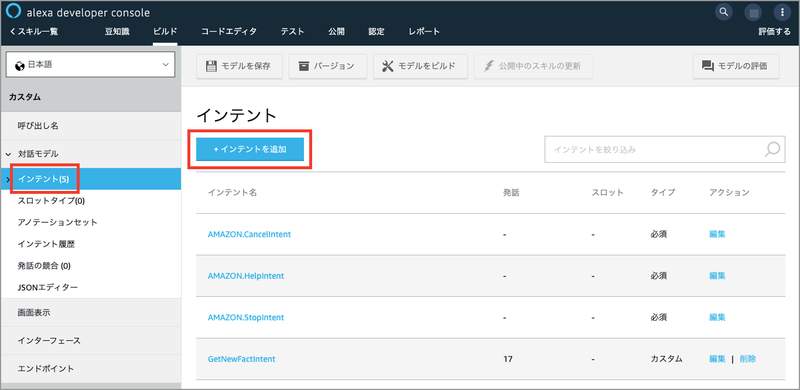The width and height of the screenshot is (800, 390).
Task: Click the スロット column header
Action: click(607, 192)
